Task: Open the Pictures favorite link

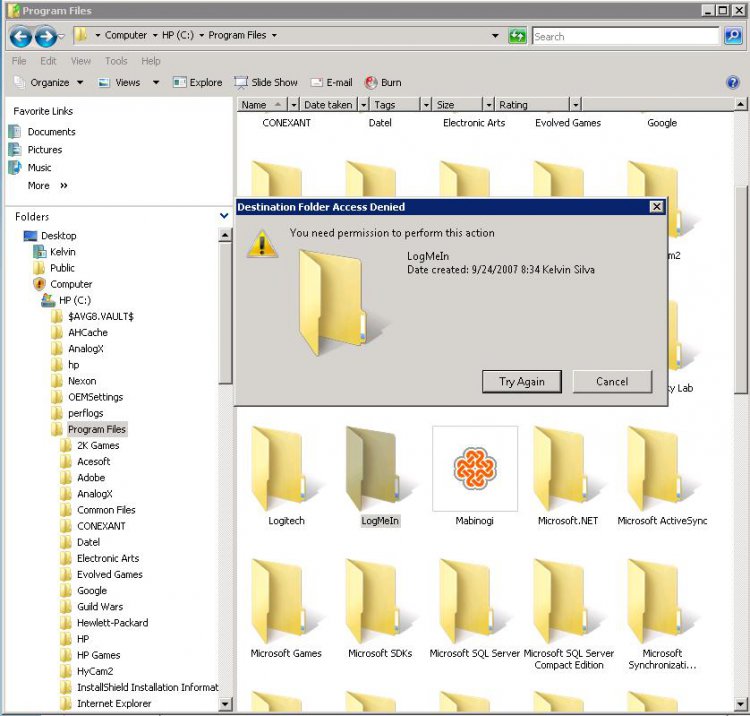Action: pos(36,150)
